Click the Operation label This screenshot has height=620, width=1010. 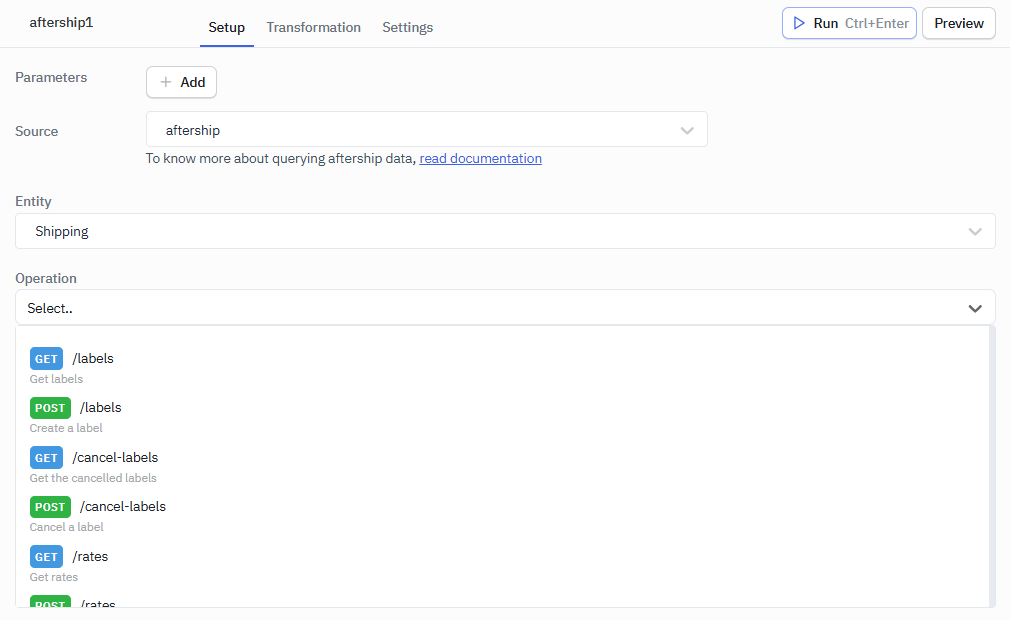pyautogui.click(x=46, y=278)
